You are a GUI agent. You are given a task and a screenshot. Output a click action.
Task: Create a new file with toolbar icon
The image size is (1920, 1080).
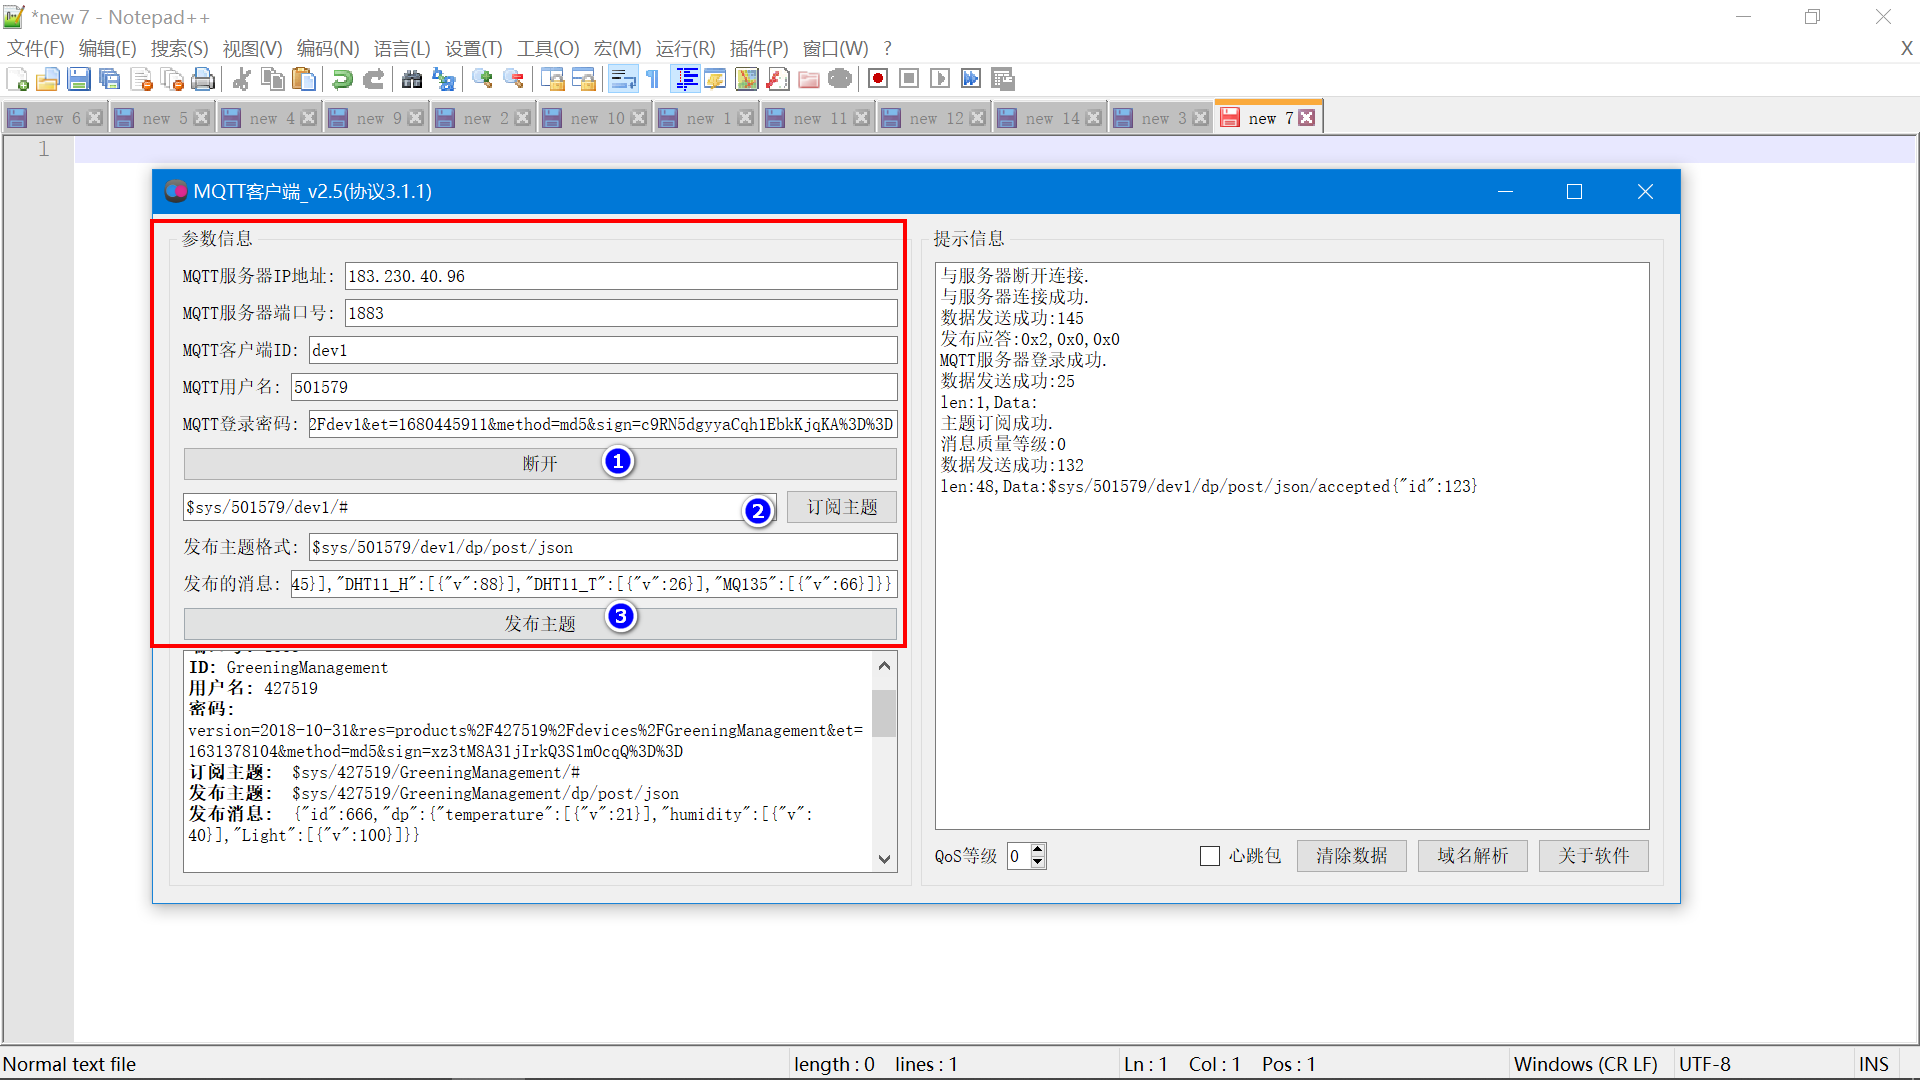(17, 79)
